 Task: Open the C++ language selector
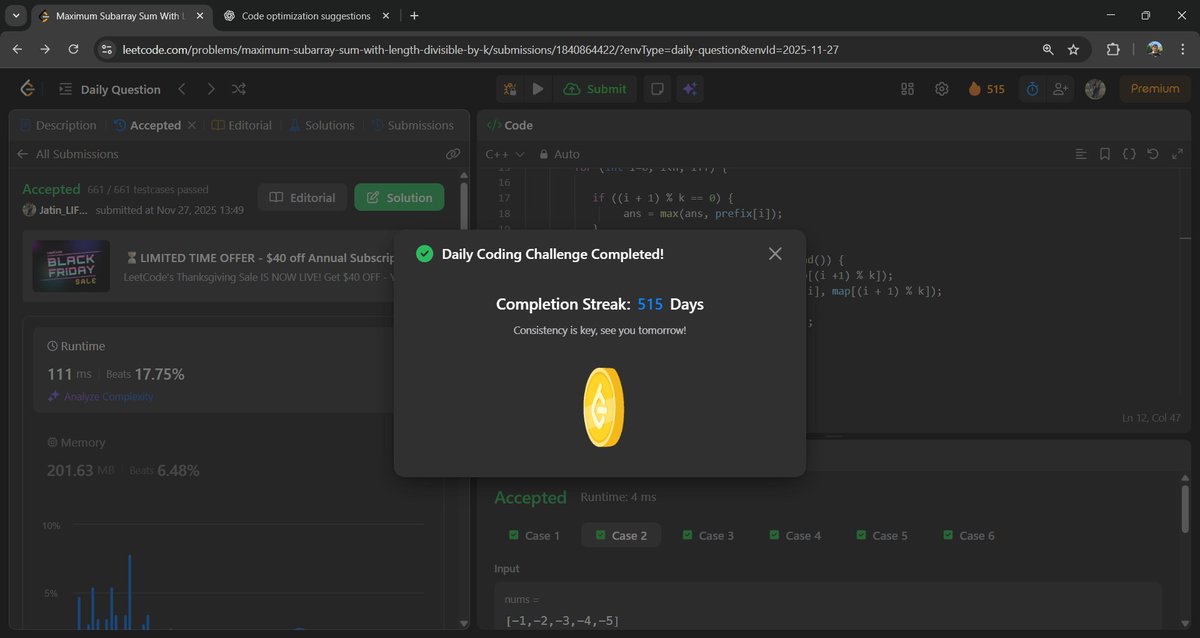coord(504,153)
